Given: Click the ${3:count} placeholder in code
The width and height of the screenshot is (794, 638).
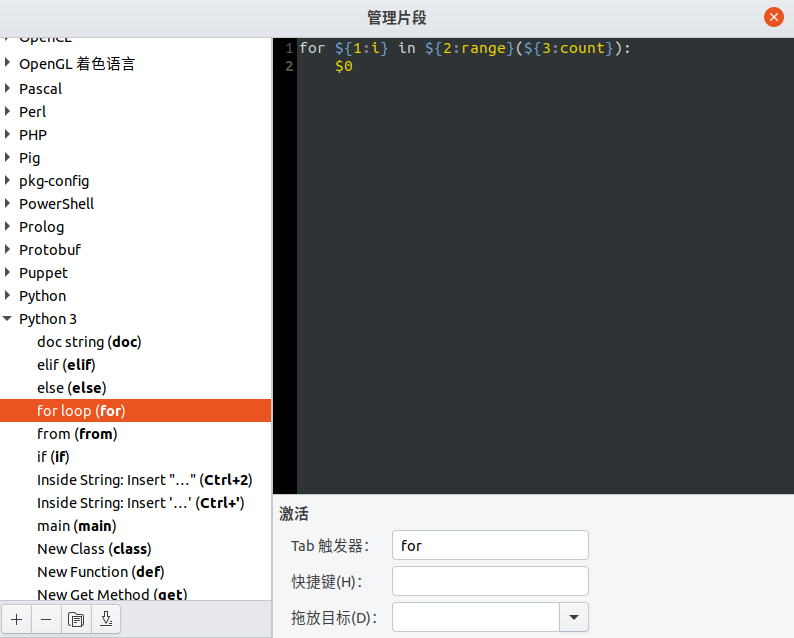Looking at the screenshot, I should pyautogui.click(x=569, y=48).
